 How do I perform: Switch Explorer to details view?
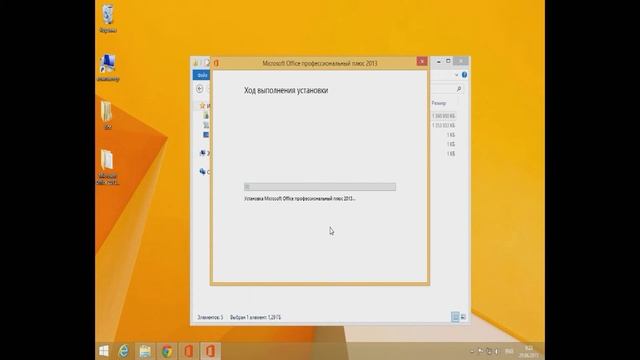point(455,317)
